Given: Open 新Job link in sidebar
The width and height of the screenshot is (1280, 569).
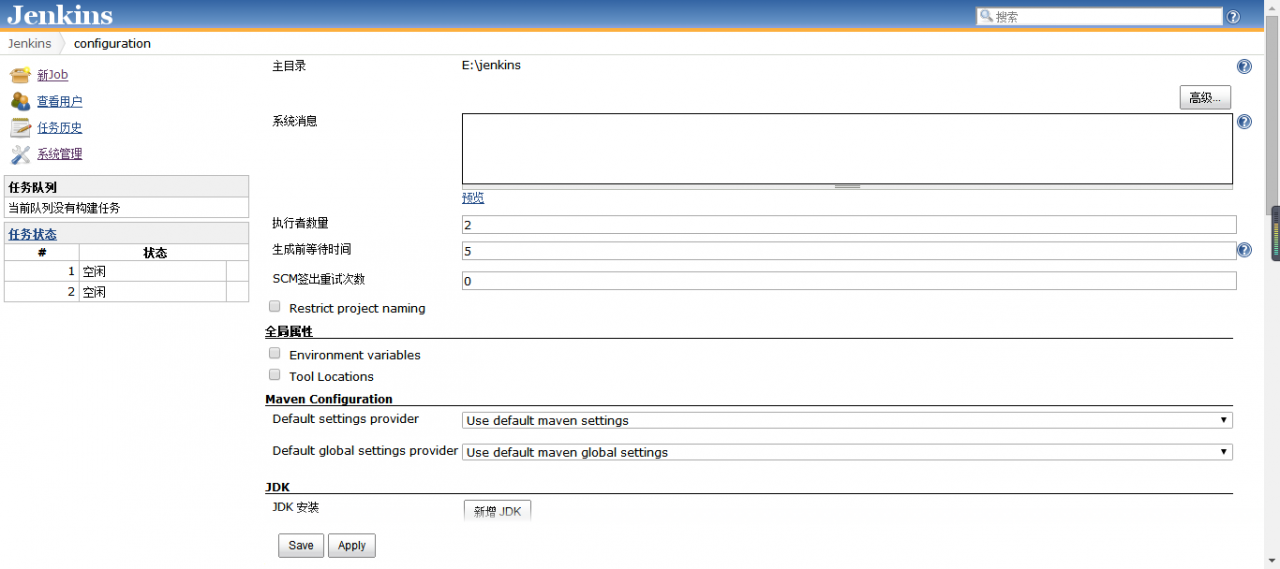Looking at the screenshot, I should click(x=52, y=75).
